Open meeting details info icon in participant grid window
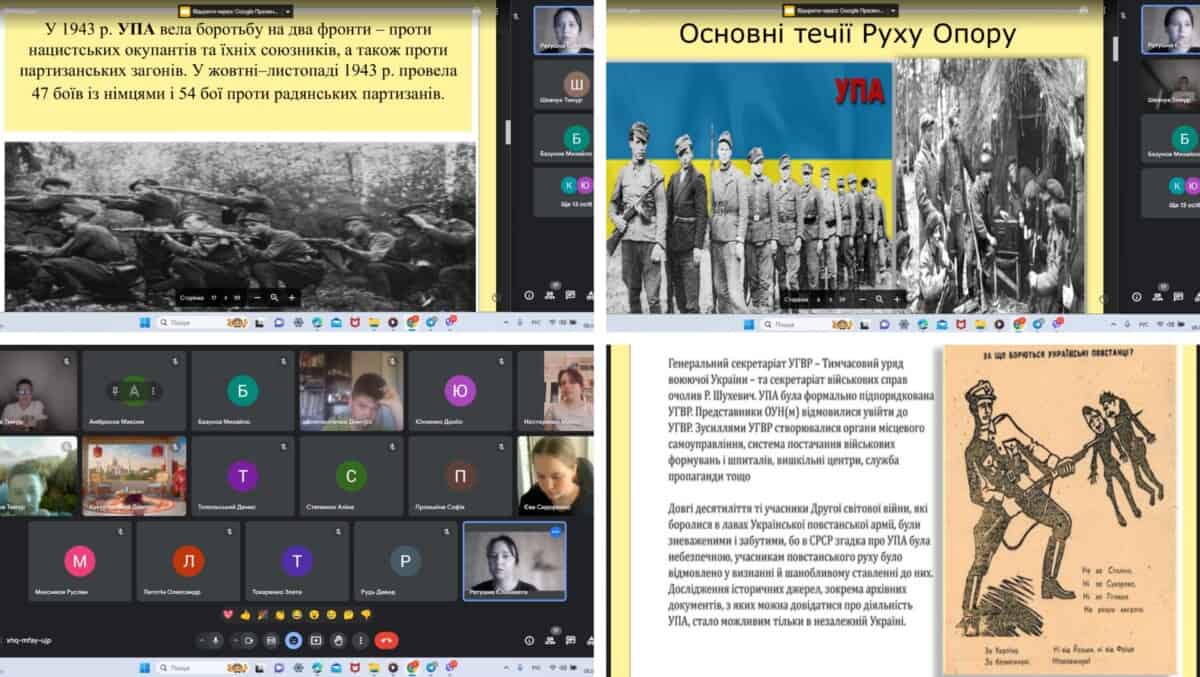The height and width of the screenshot is (677, 1200). click(x=530, y=640)
